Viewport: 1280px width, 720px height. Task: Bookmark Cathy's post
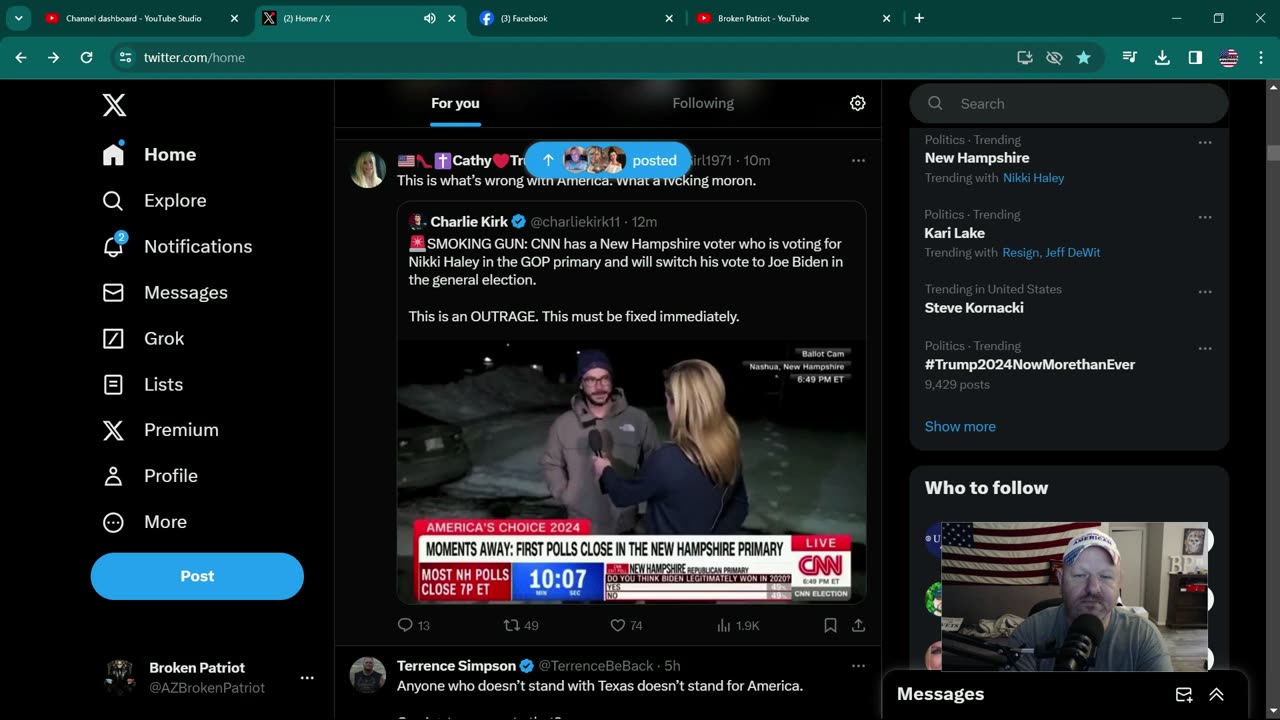pos(830,625)
